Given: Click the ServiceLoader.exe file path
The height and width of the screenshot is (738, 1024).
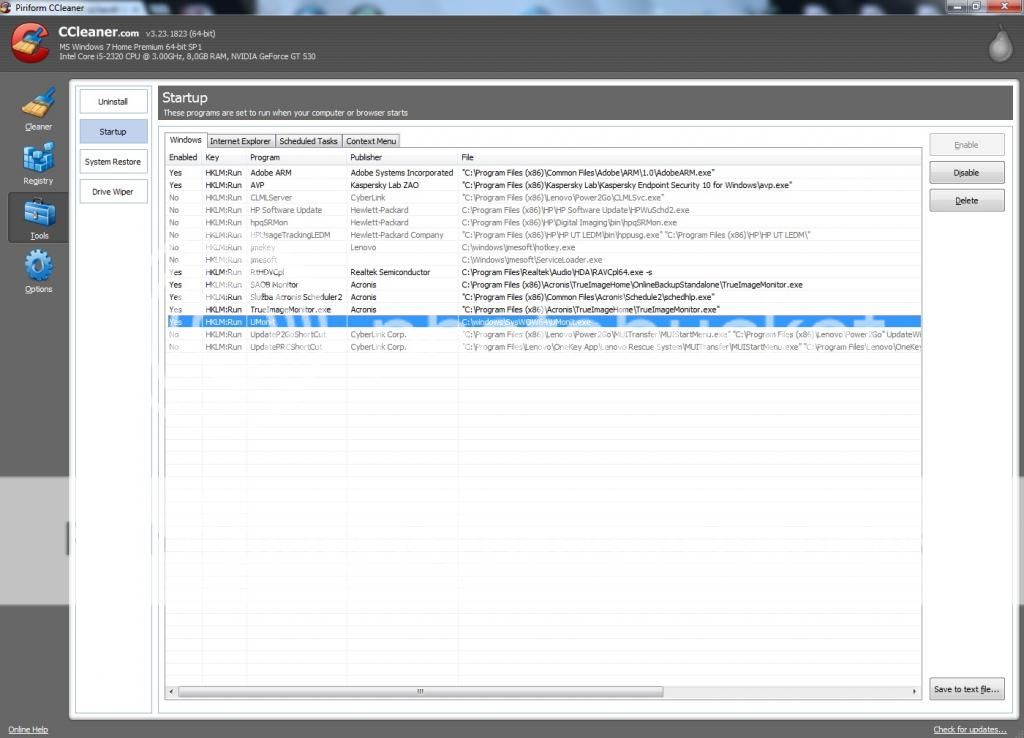Looking at the screenshot, I should pyautogui.click(x=532, y=260).
